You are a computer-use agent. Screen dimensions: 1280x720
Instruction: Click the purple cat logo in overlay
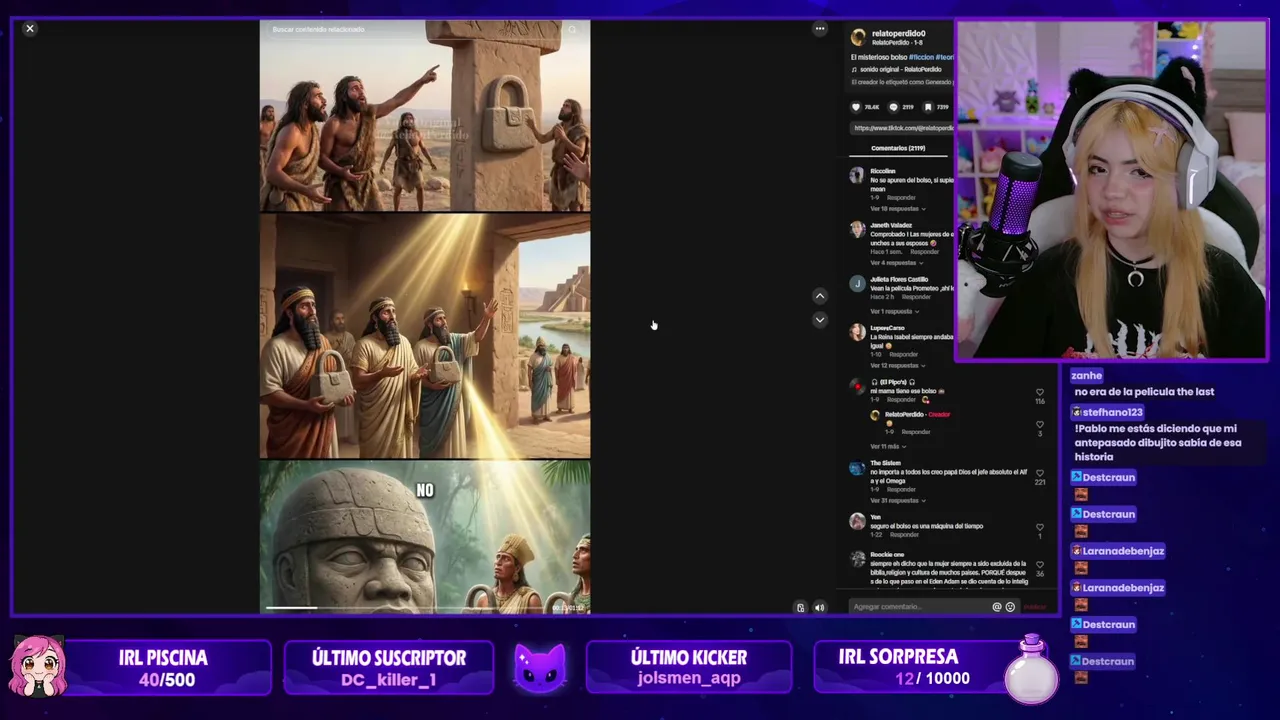pyautogui.click(x=540, y=667)
